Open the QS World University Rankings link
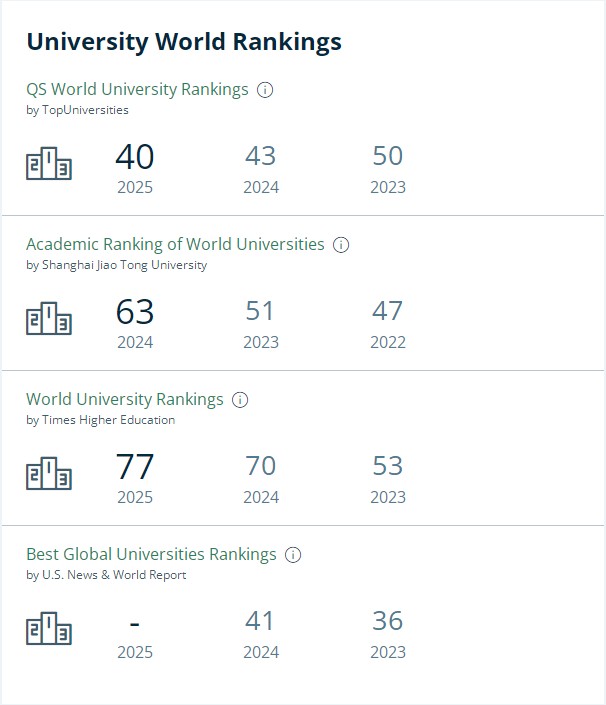This screenshot has width=606, height=705. pyautogui.click(x=137, y=89)
